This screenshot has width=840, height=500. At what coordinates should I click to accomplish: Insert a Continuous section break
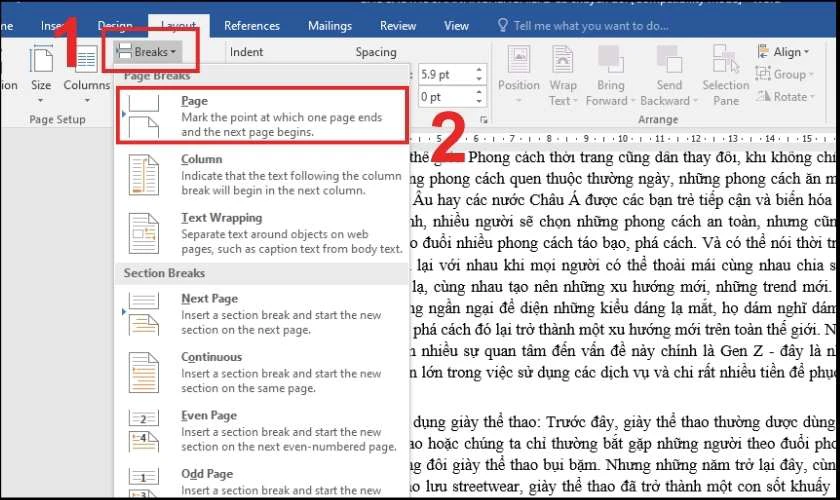pos(261,372)
